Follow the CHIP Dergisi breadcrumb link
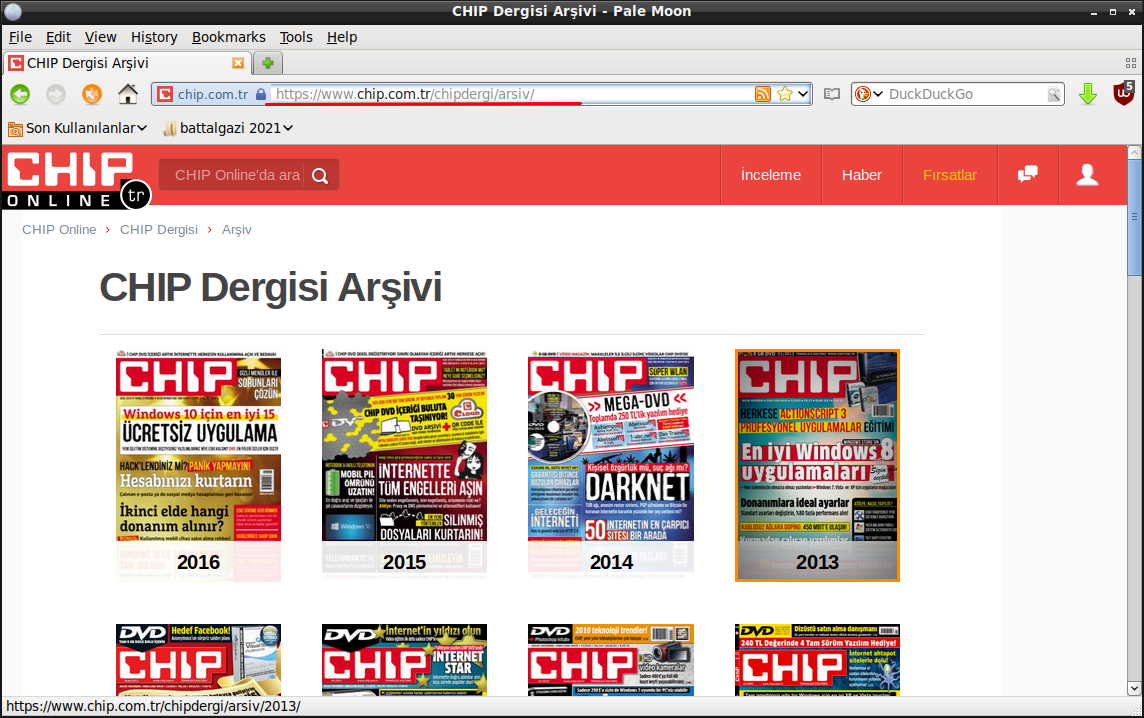 point(159,230)
